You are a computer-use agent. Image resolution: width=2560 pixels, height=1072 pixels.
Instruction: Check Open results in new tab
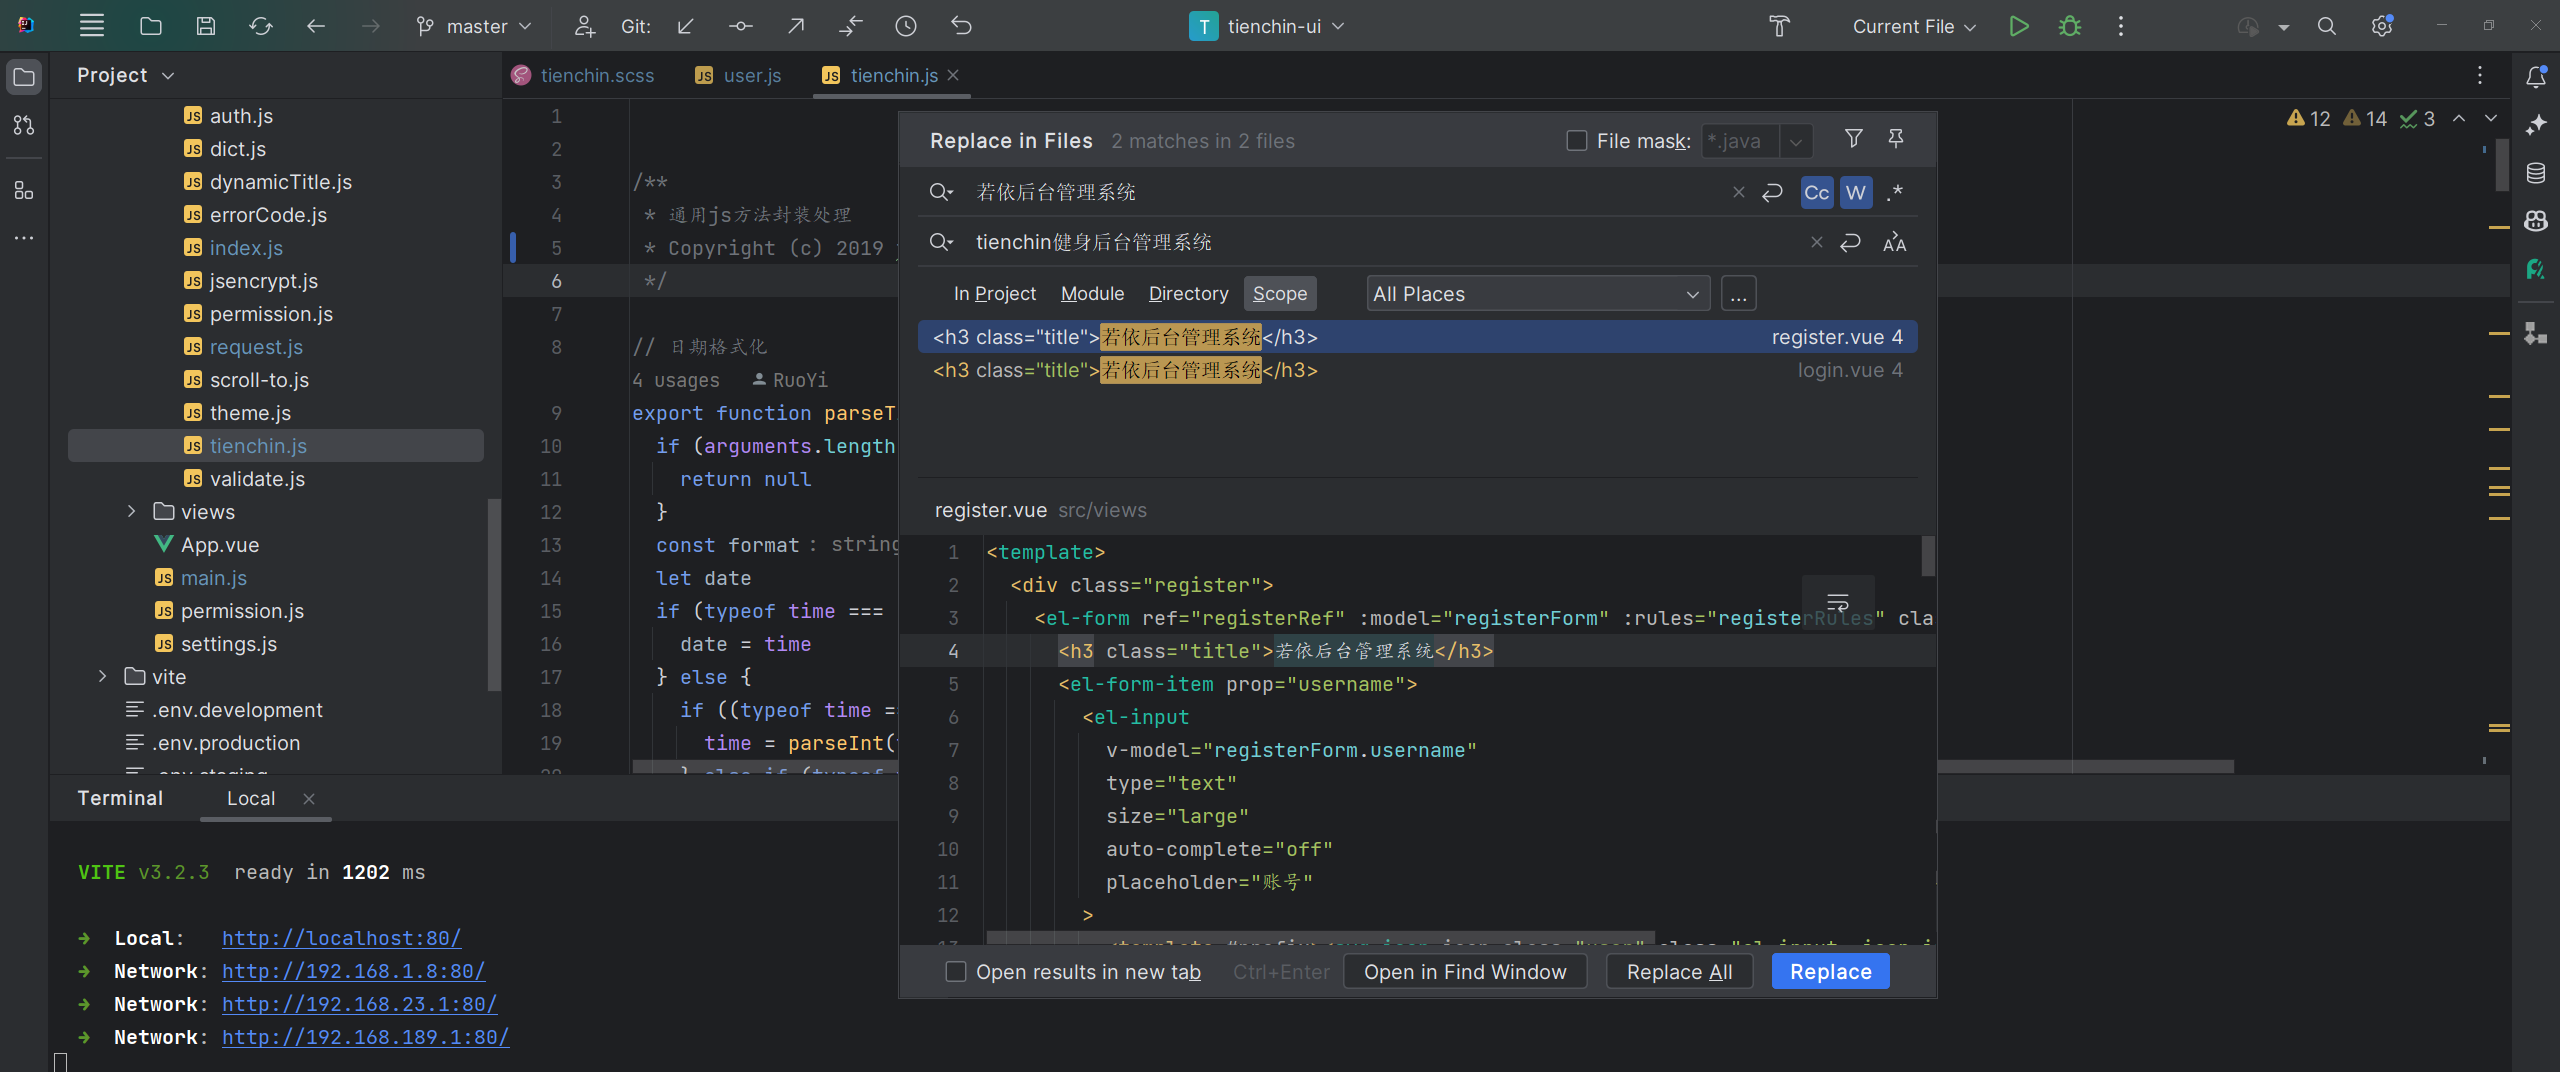956,972
